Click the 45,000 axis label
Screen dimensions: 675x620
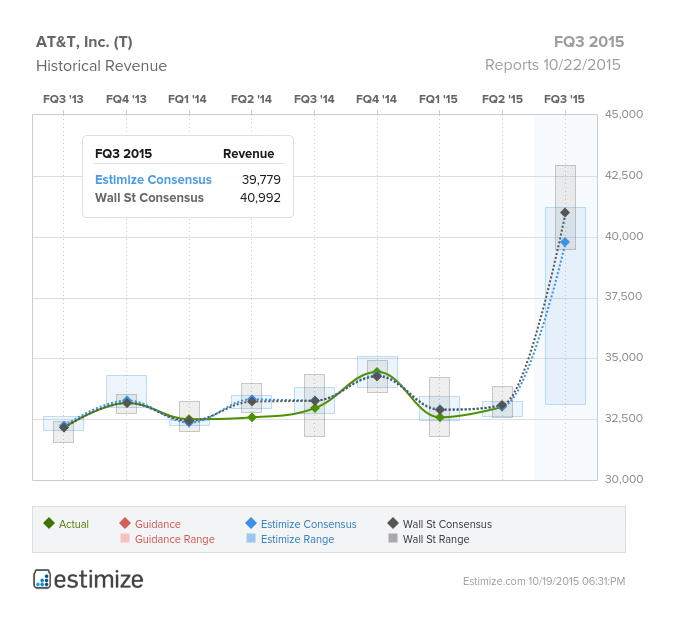coord(624,114)
